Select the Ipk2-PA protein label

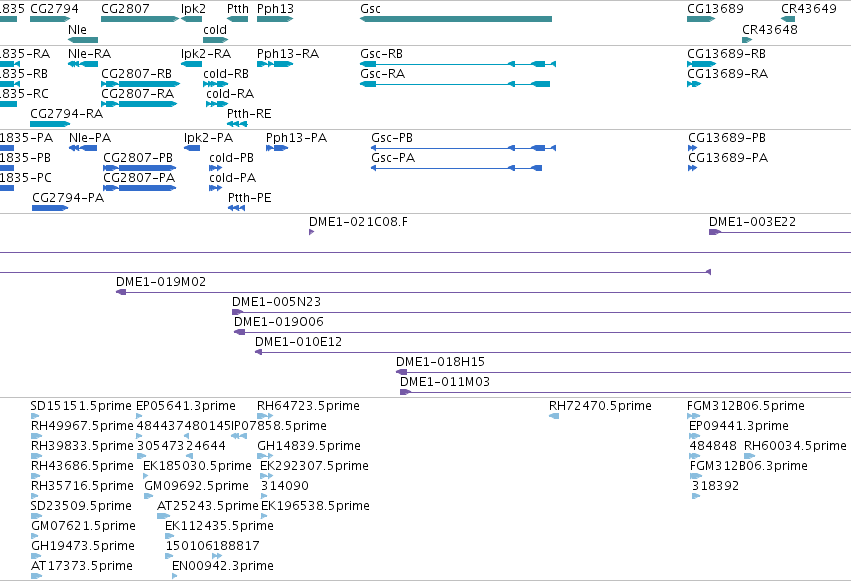point(208,138)
